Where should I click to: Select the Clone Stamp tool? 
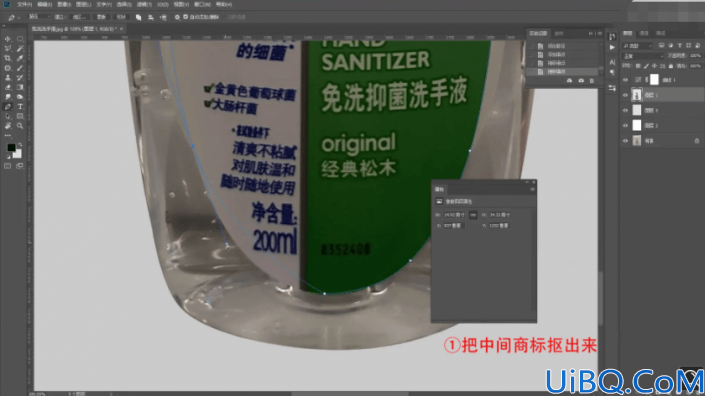point(8,78)
